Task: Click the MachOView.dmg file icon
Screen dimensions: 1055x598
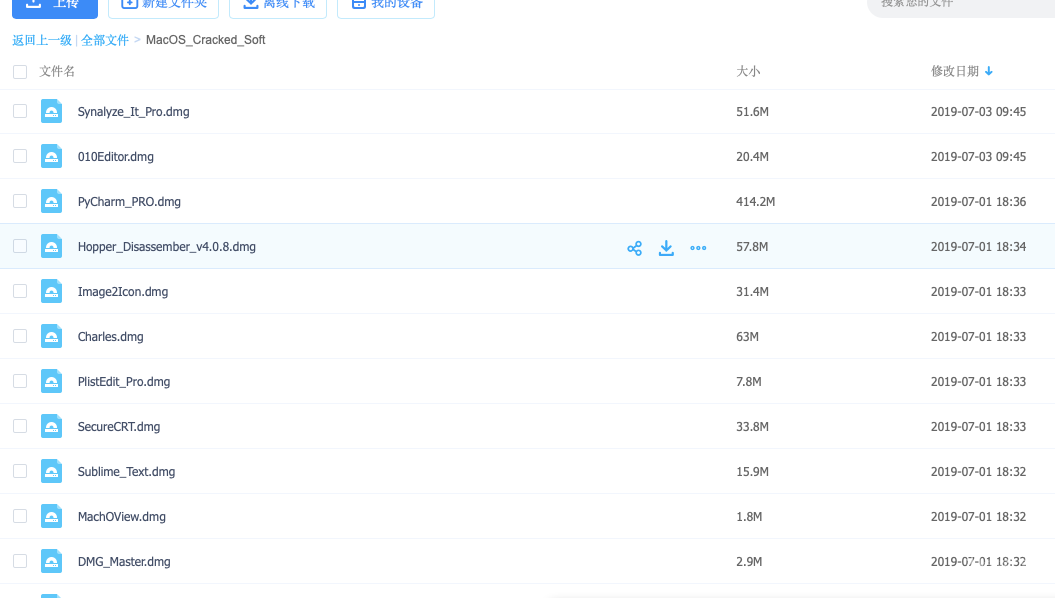Action: [x=51, y=517]
